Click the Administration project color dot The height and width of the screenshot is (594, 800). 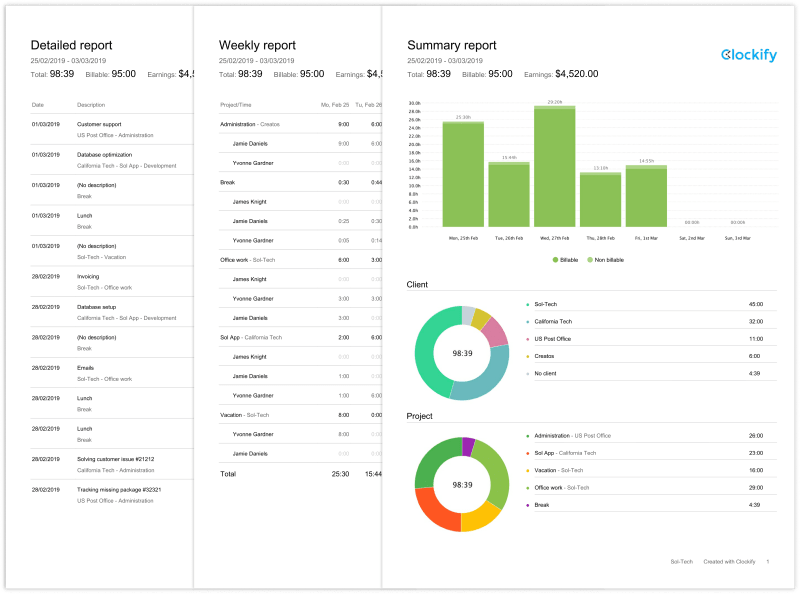point(527,436)
